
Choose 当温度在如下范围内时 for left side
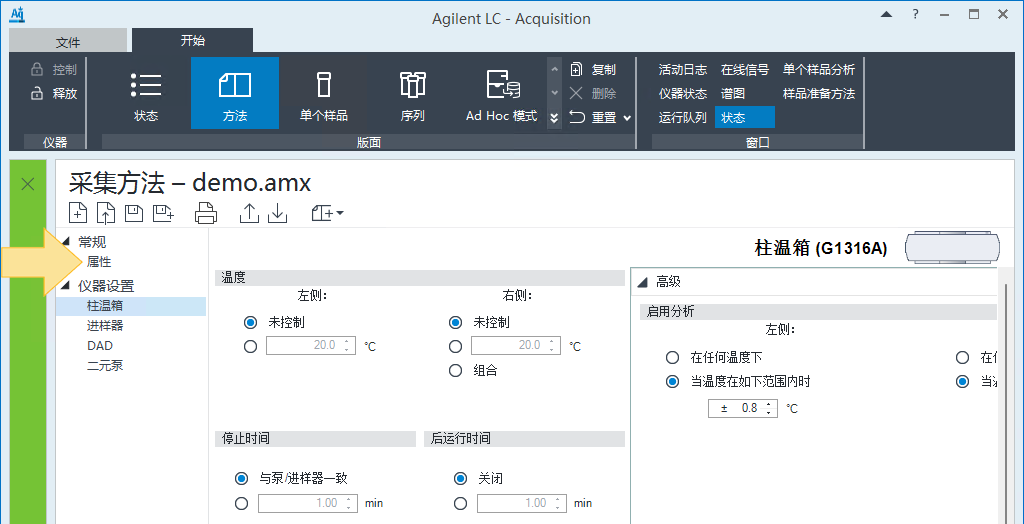(672, 382)
